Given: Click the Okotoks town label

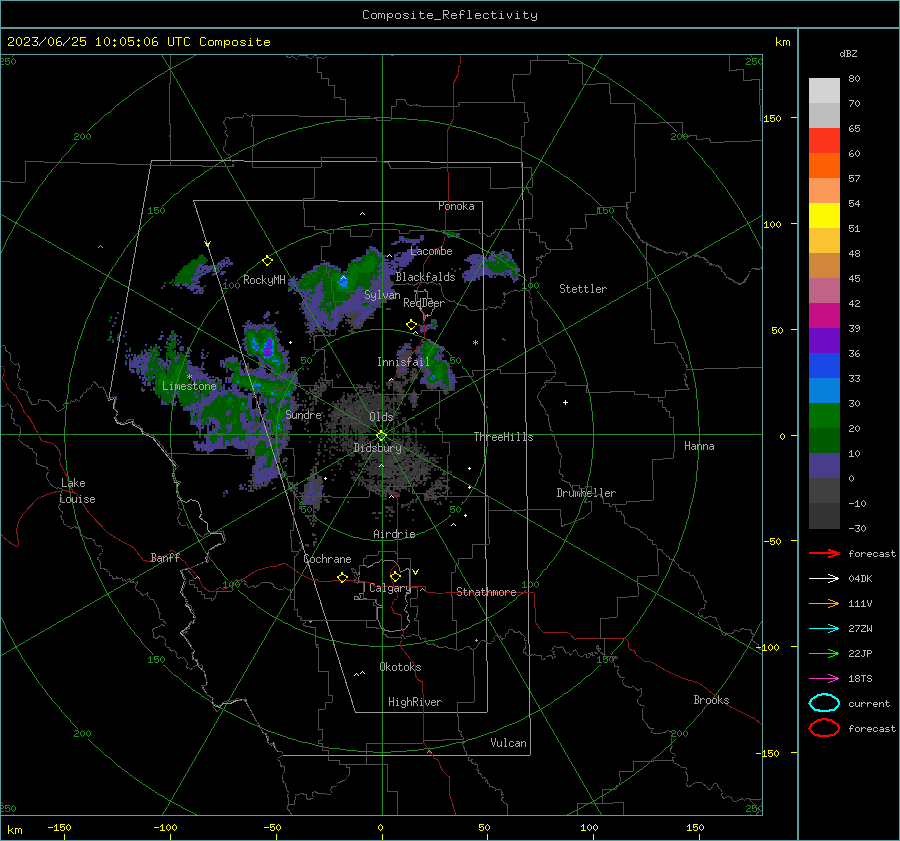Looking at the screenshot, I should (x=400, y=667).
